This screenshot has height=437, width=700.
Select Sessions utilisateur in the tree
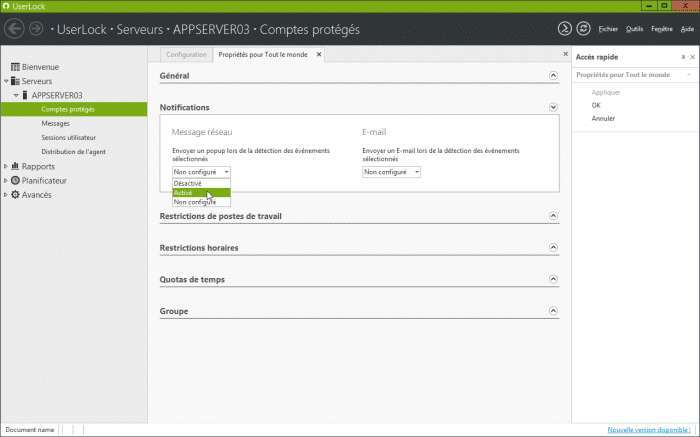tap(69, 138)
